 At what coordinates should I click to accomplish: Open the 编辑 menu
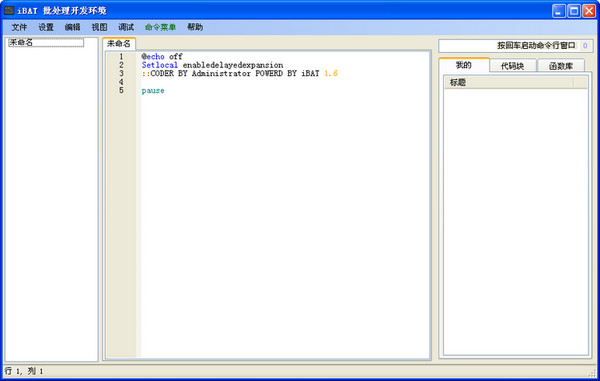tap(73, 27)
